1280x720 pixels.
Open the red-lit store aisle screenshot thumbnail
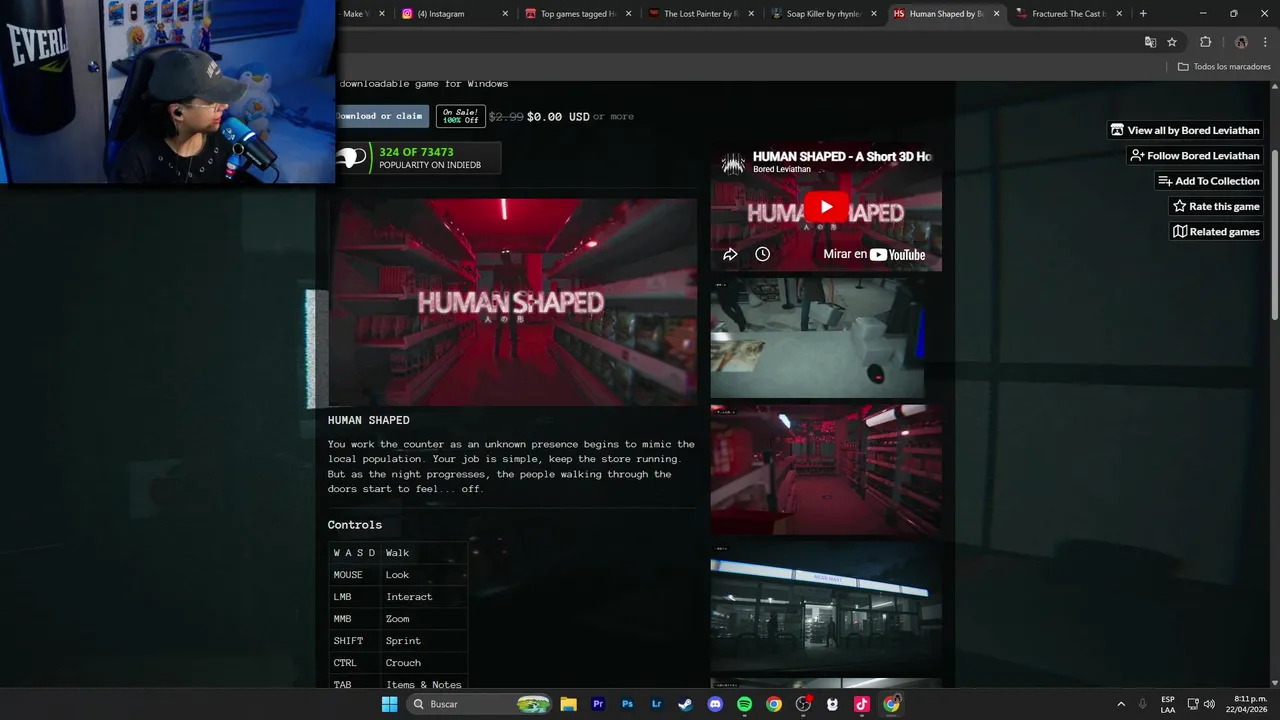pos(826,470)
